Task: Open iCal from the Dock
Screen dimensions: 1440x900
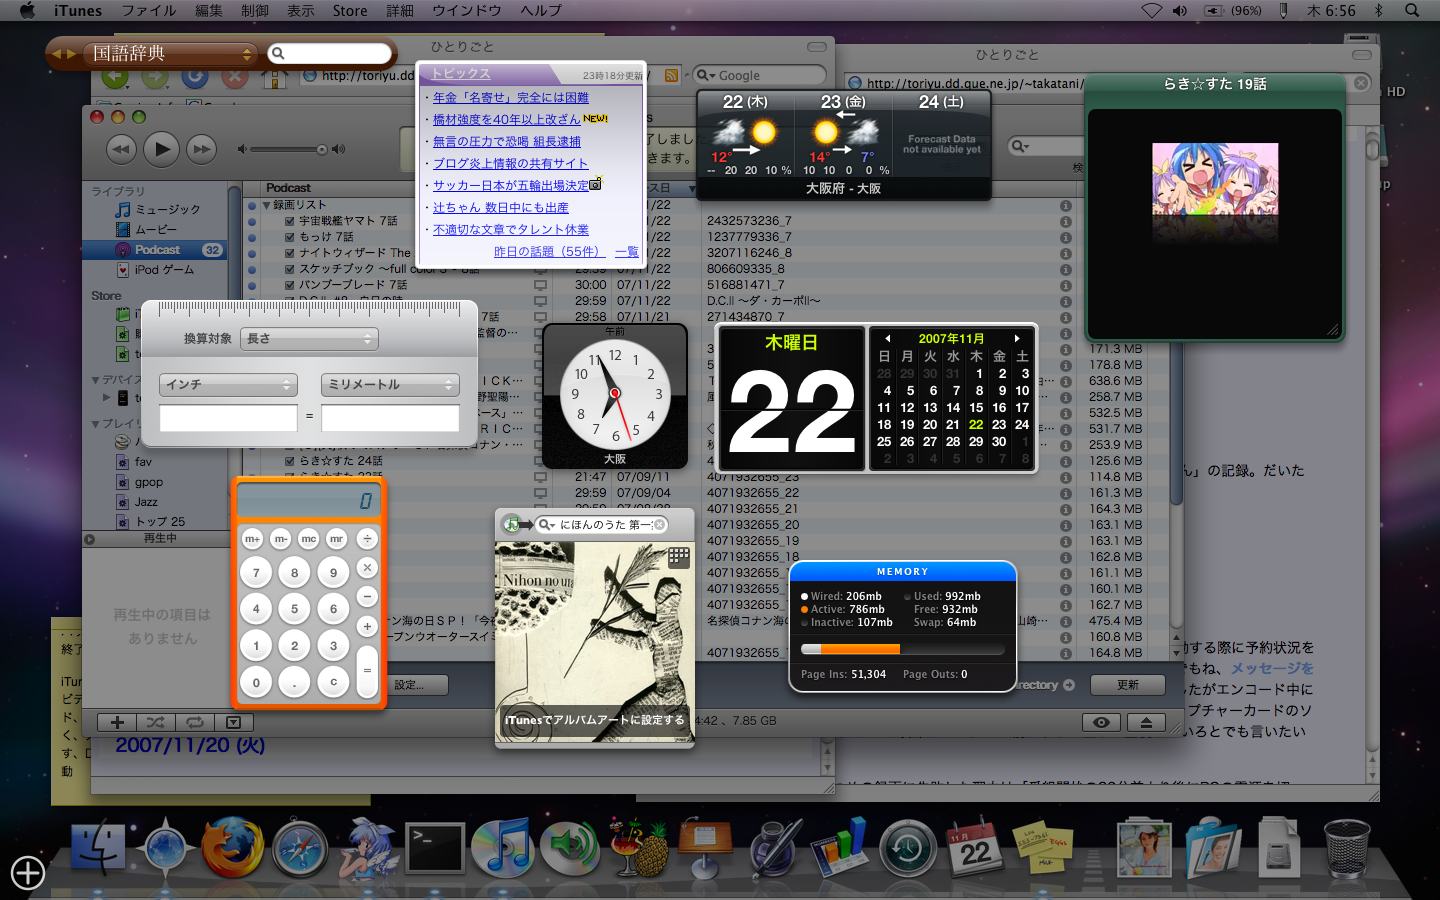Action: pyautogui.click(x=975, y=849)
